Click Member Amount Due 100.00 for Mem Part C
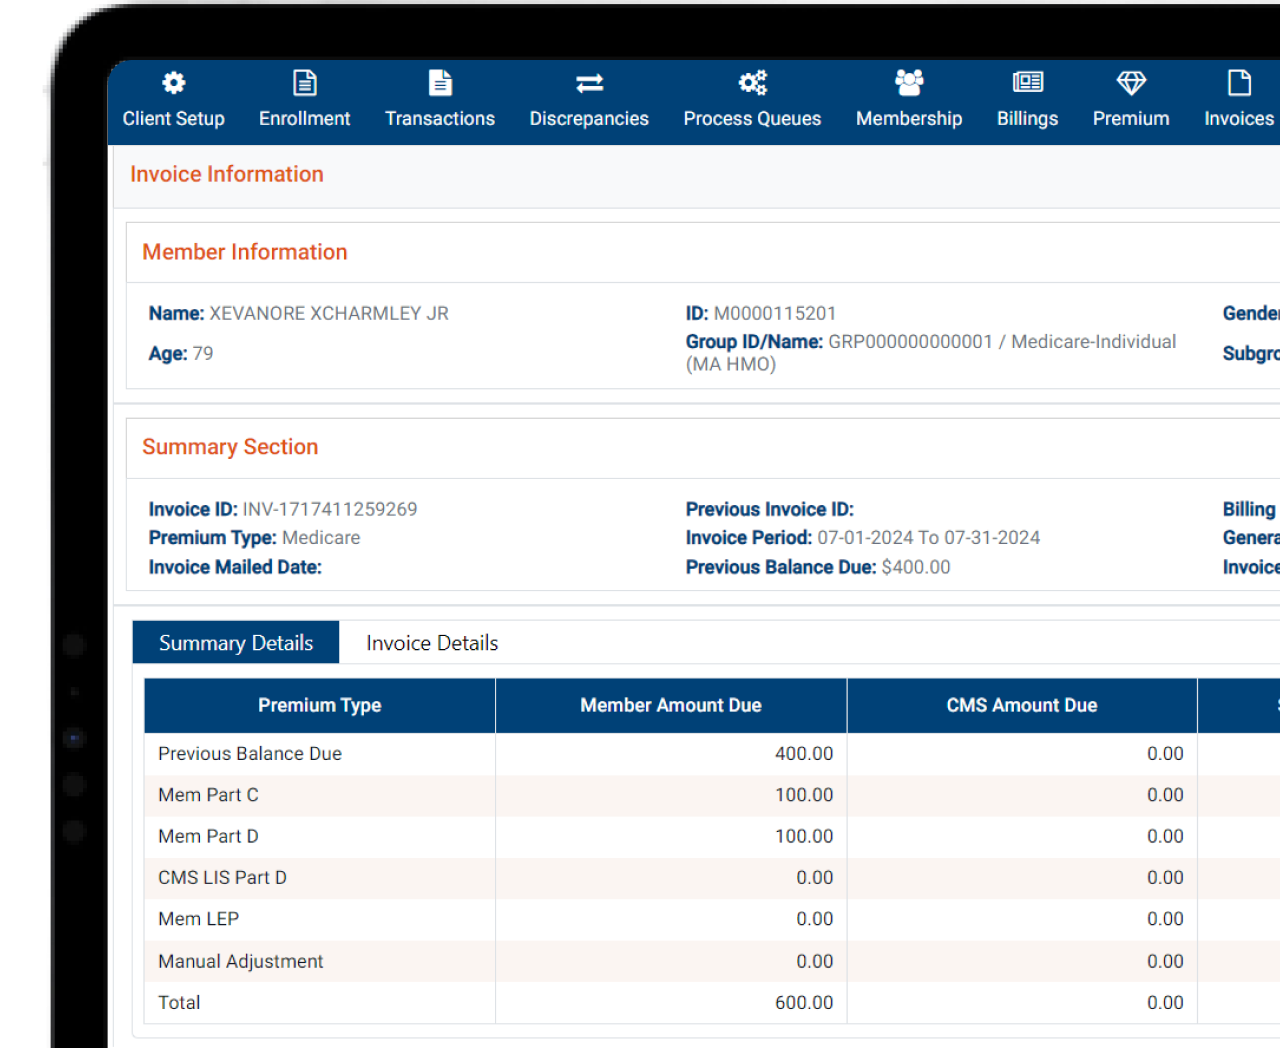 coord(804,794)
